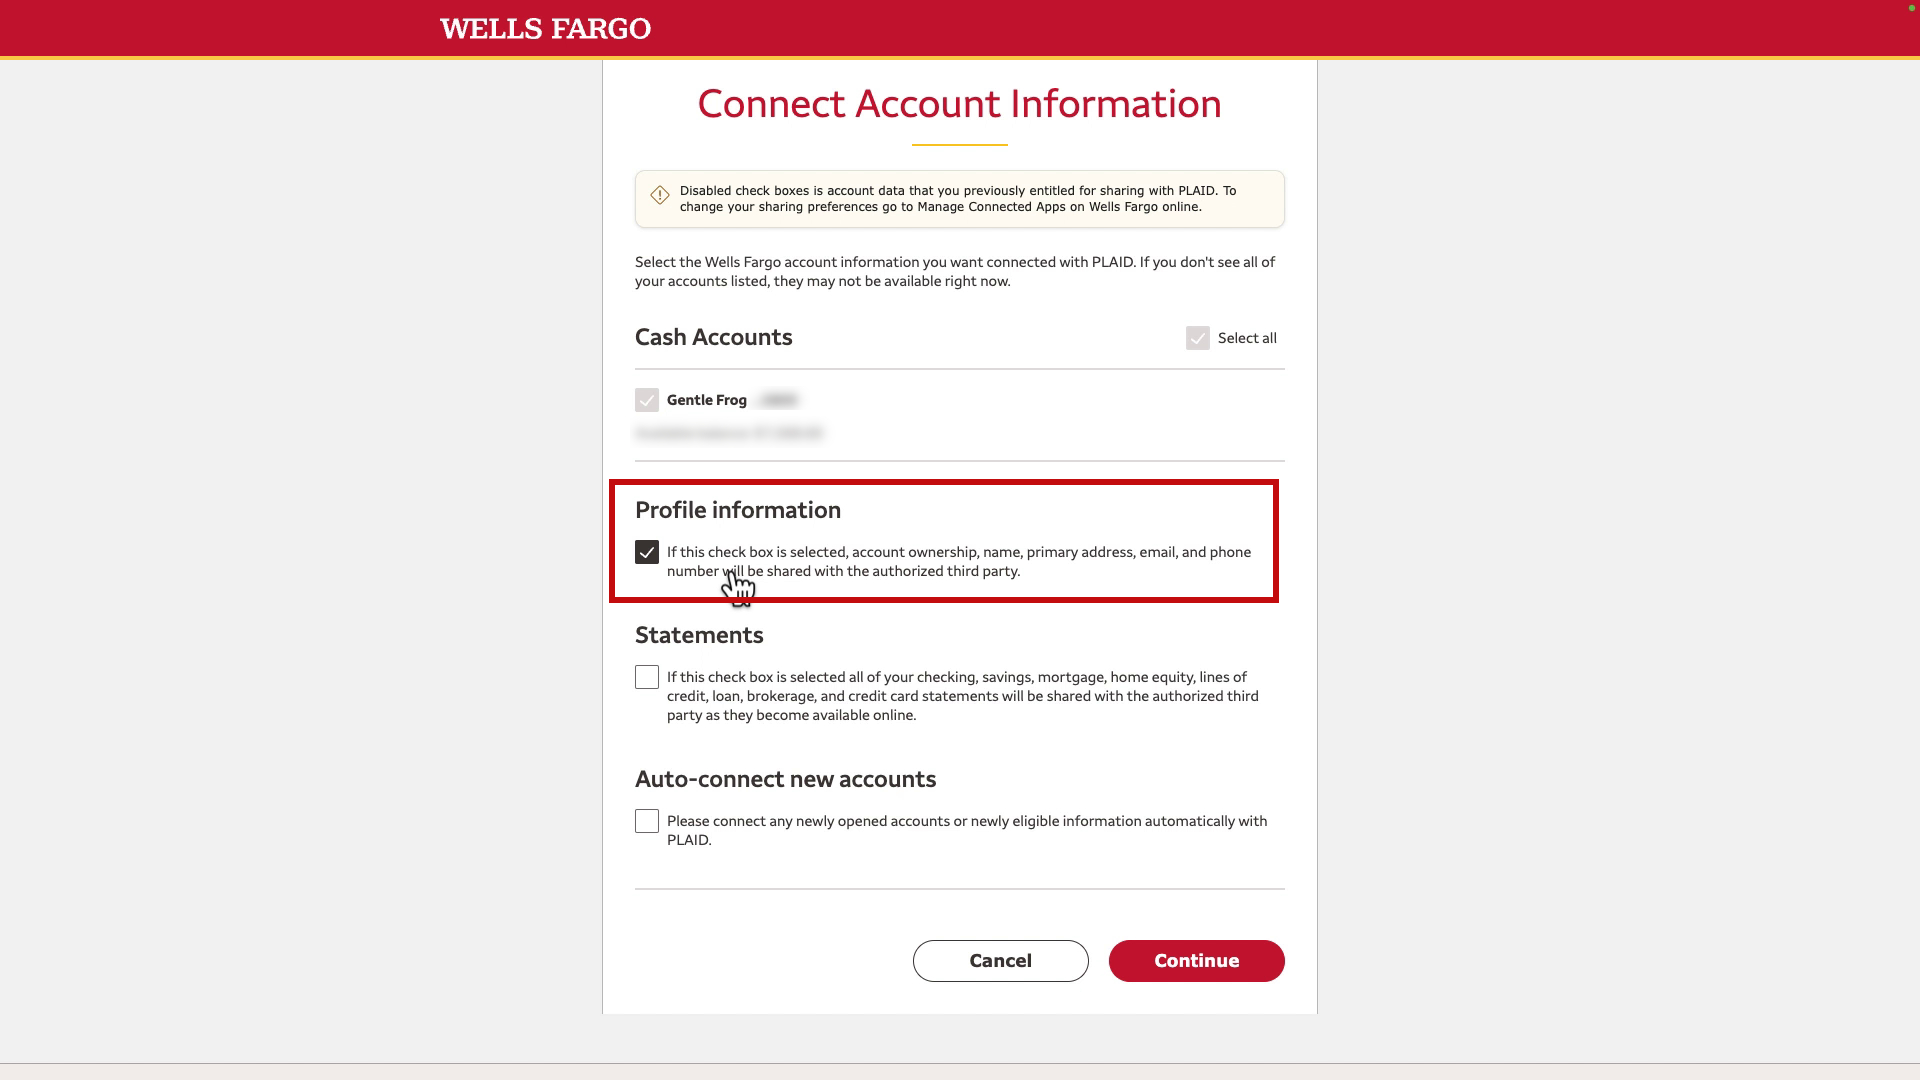This screenshot has width=1920, height=1080.
Task: Enable the Statements sharing checkbox
Action: tap(647, 677)
